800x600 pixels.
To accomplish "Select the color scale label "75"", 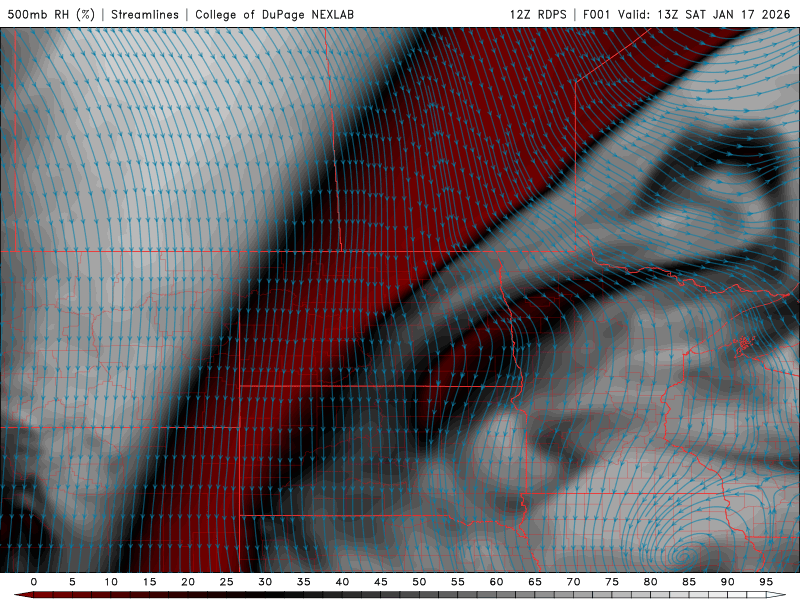I will (x=612, y=582).
